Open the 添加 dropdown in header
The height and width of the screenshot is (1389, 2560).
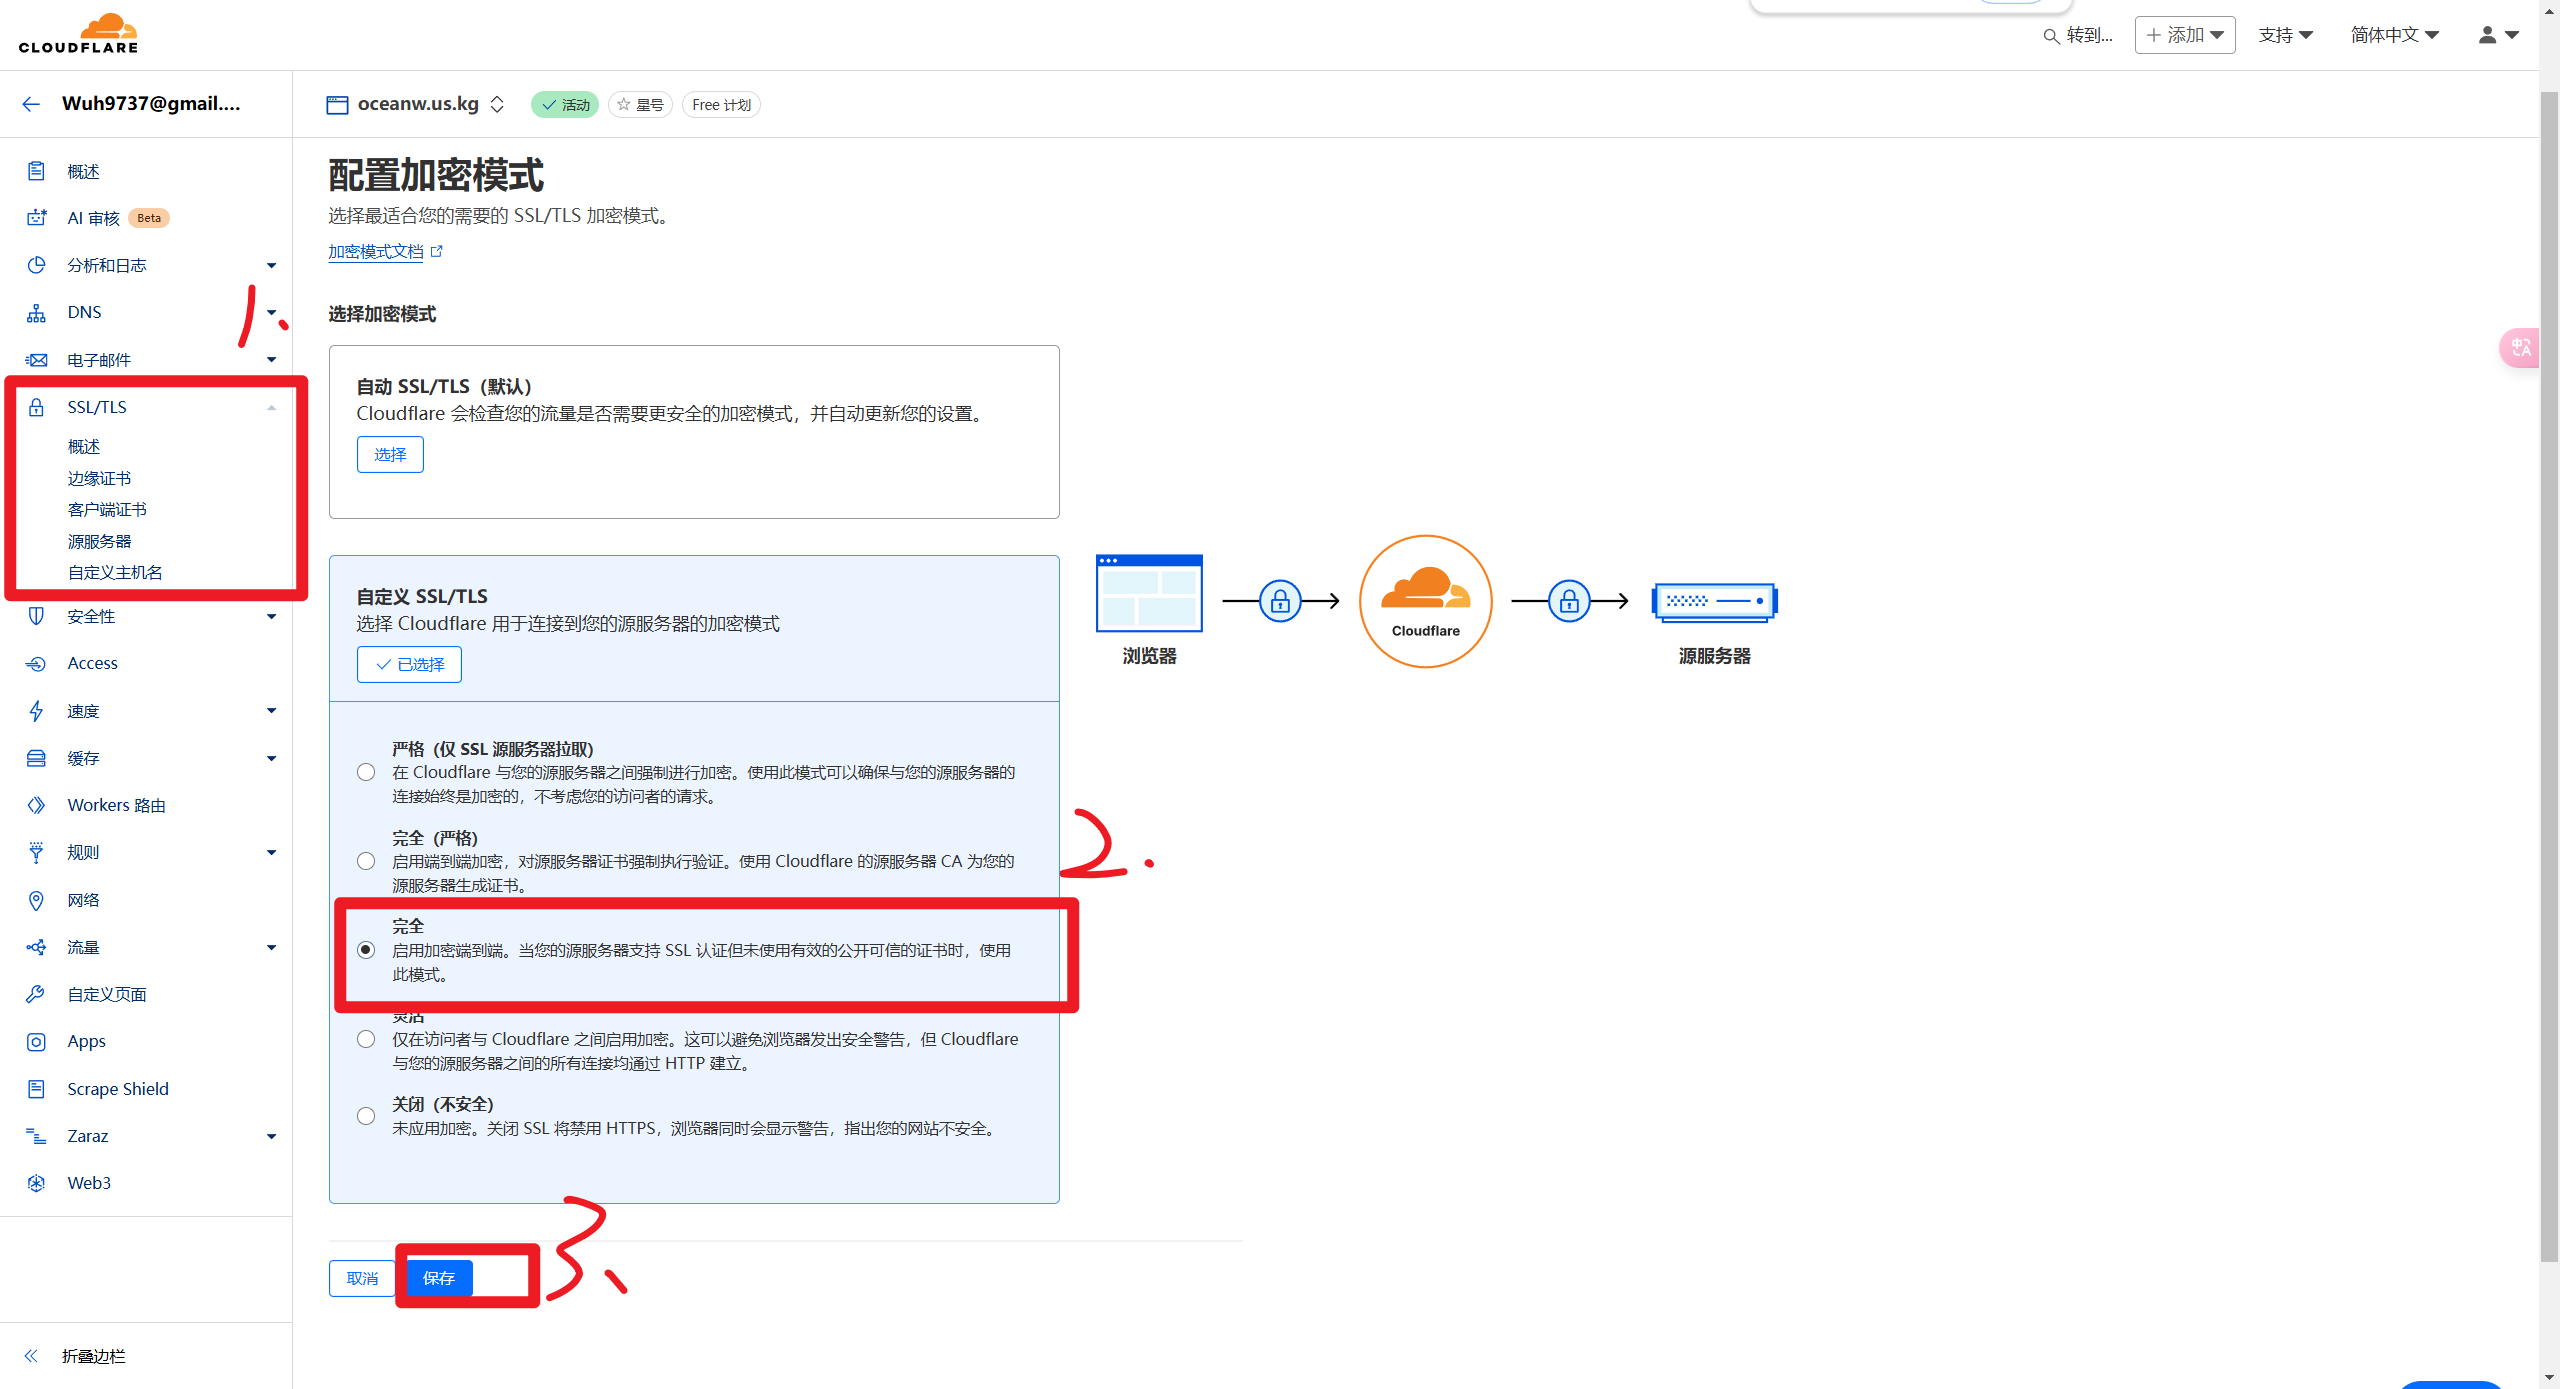[2184, 35]
